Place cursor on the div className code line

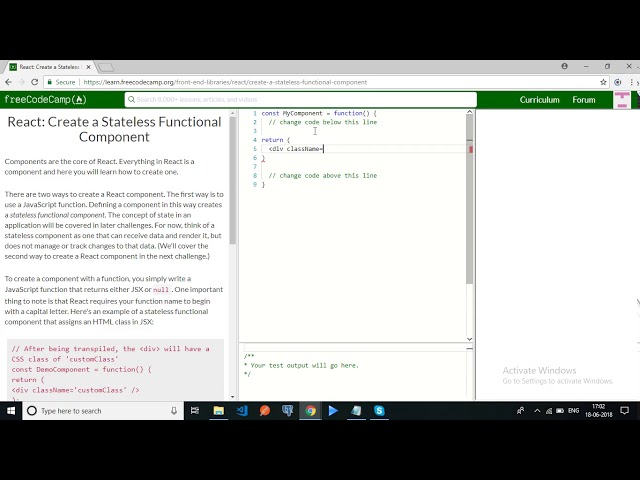tap(296, 149)
